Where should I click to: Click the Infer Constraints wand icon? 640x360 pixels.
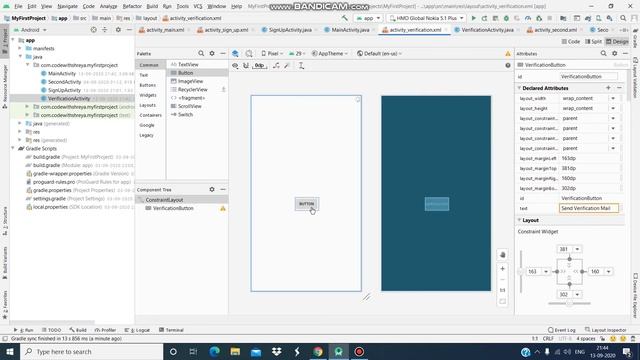click(287, 66)
